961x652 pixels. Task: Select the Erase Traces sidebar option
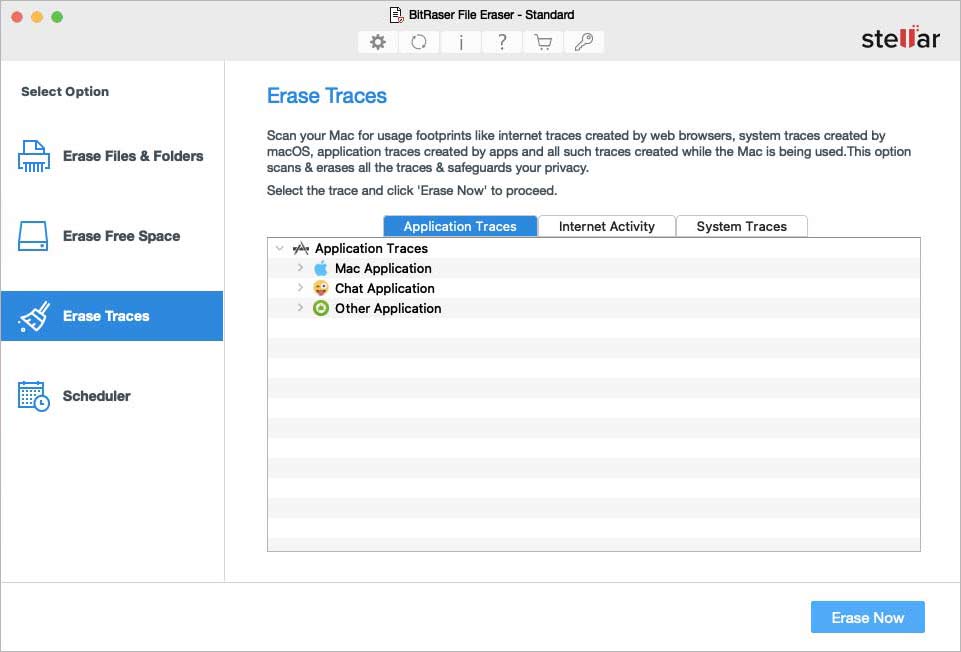(112, 316)
